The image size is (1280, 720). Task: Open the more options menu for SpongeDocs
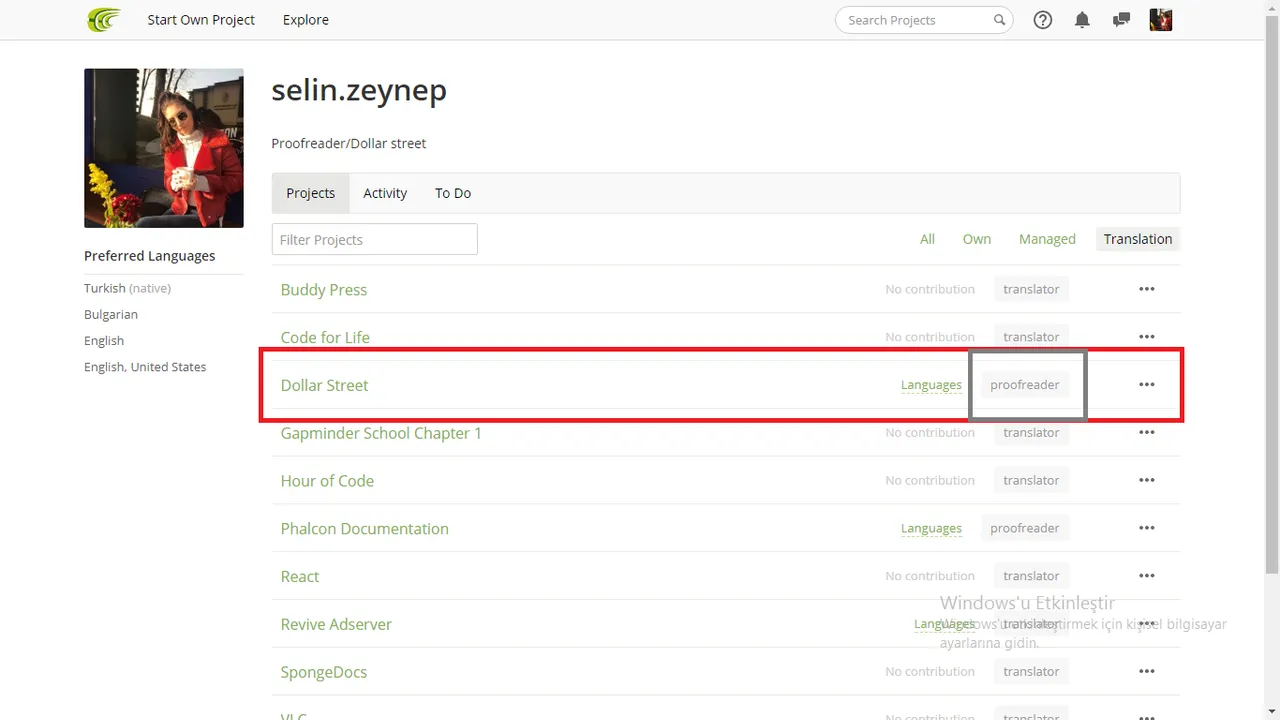pos(1147,672)
